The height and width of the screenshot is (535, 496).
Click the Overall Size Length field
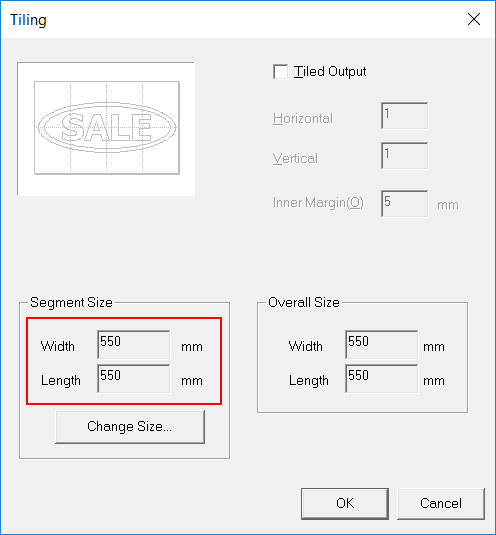[381, 379]
